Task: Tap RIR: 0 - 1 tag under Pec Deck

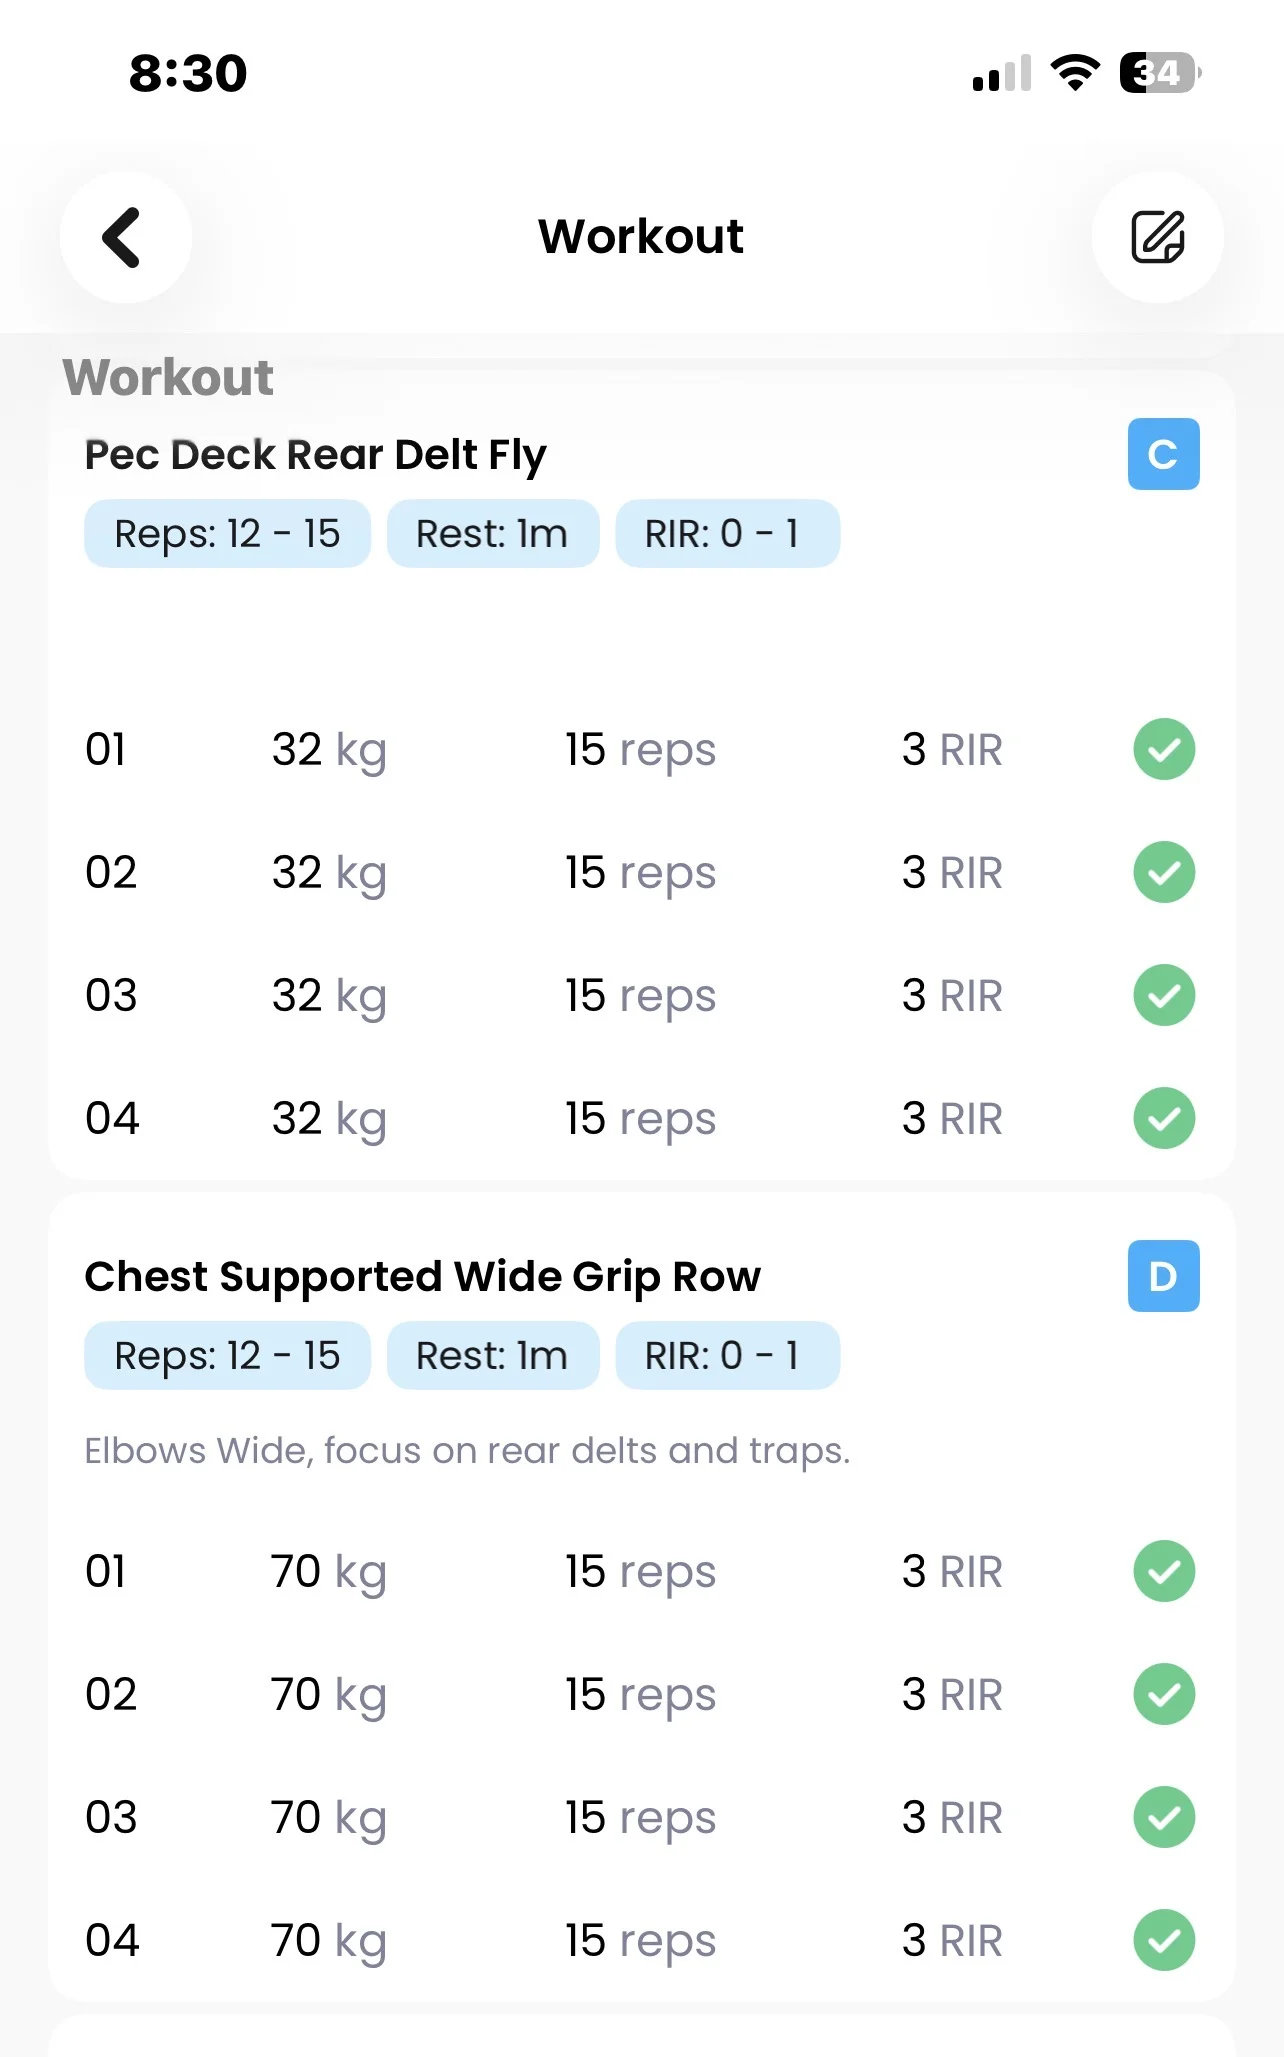Action: point(727,534)
